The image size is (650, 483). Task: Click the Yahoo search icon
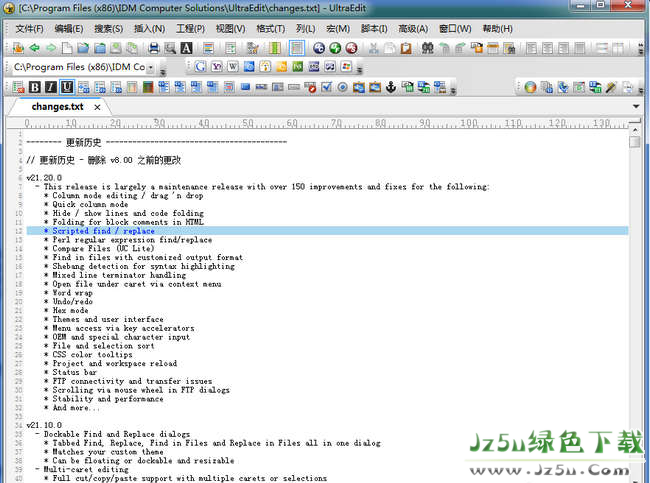click(216, 66)
